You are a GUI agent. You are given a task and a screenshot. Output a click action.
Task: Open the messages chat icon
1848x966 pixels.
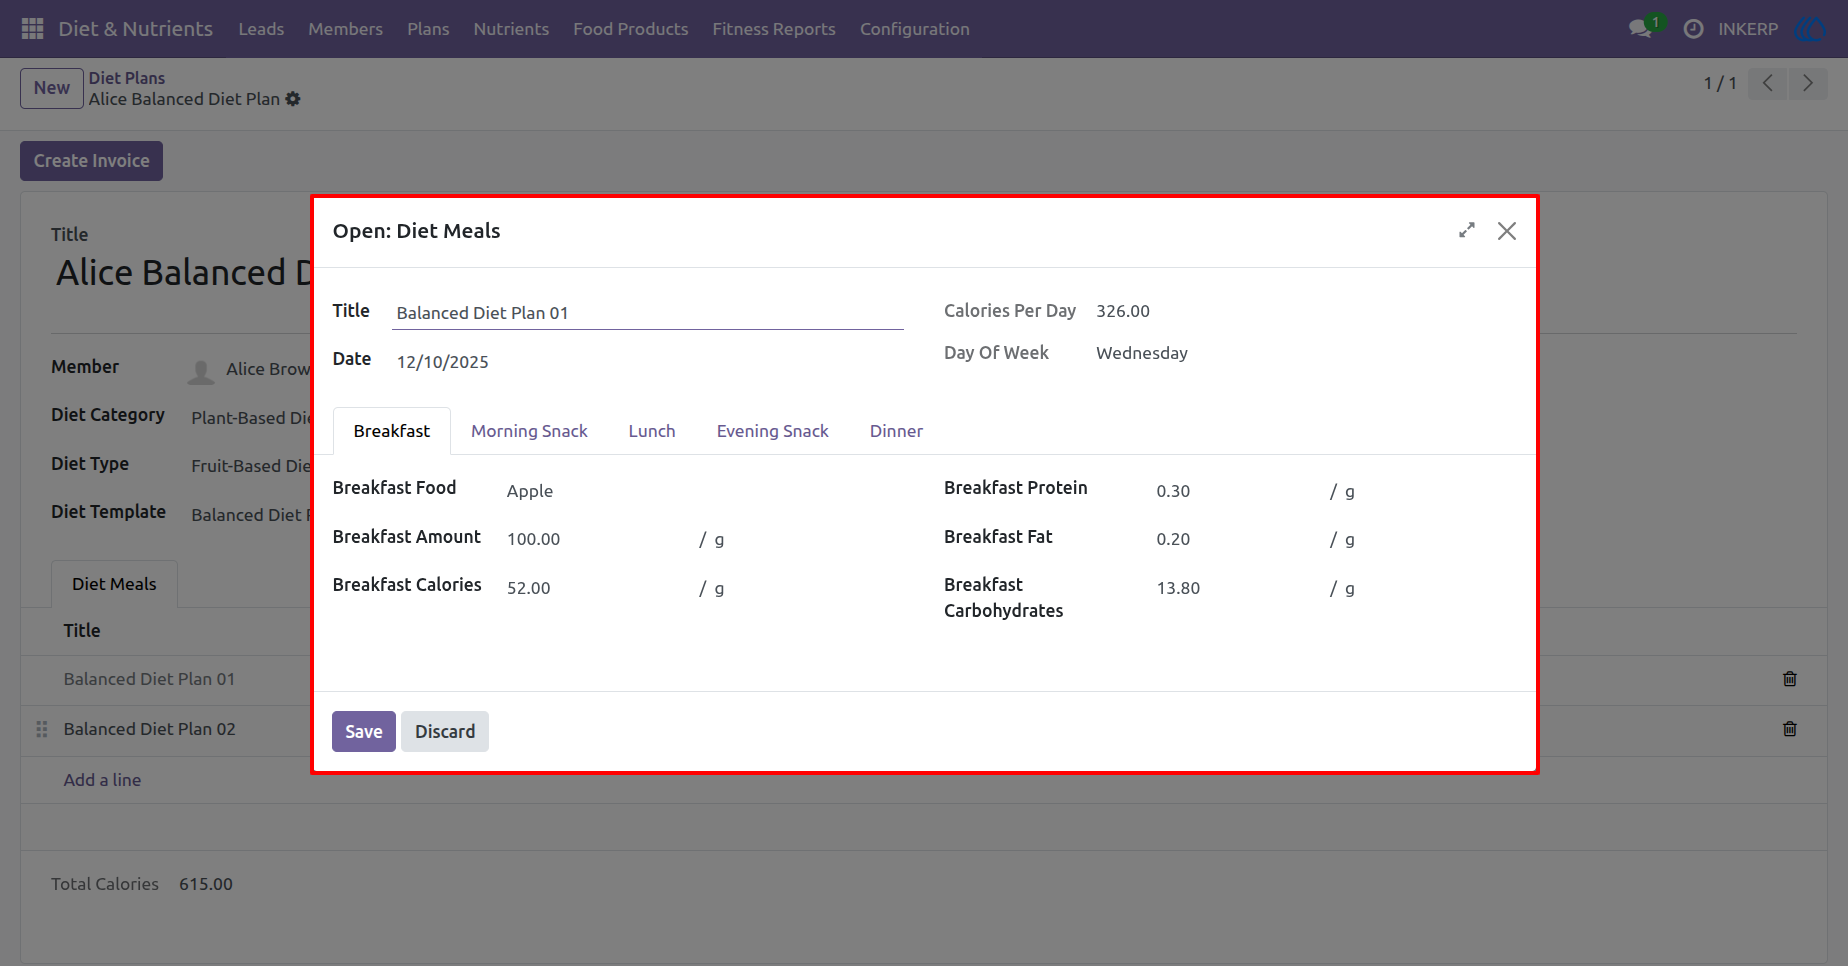tap(1640, 29)
